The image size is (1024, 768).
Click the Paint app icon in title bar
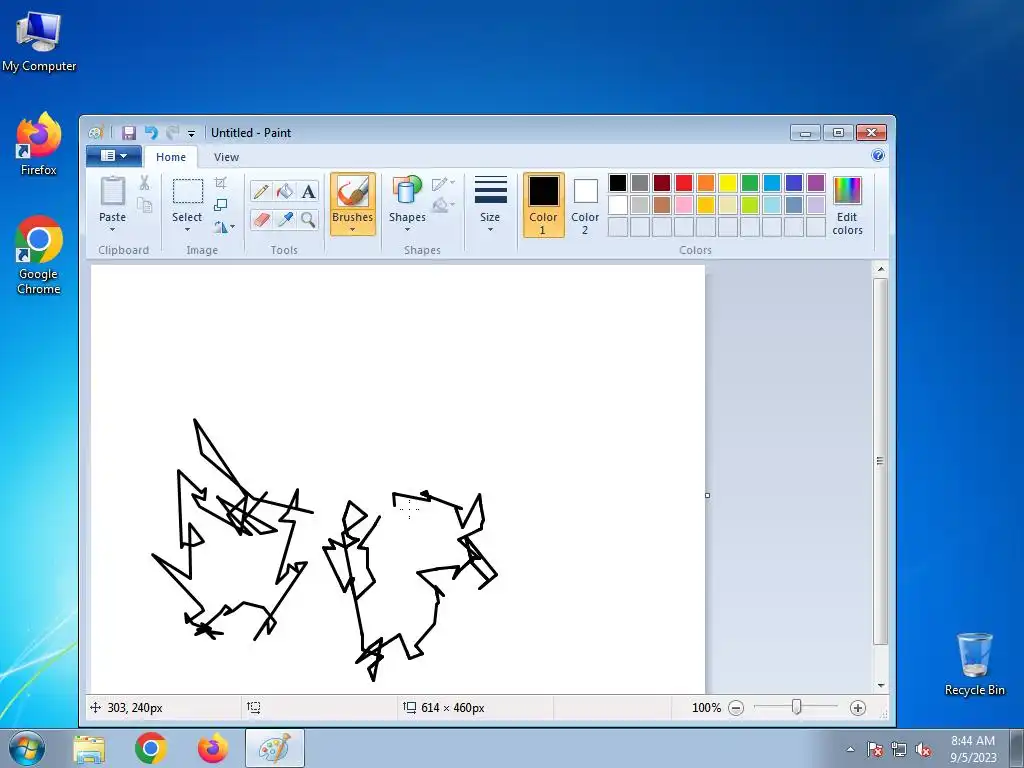pyautogui.click(x=96, y=133)
